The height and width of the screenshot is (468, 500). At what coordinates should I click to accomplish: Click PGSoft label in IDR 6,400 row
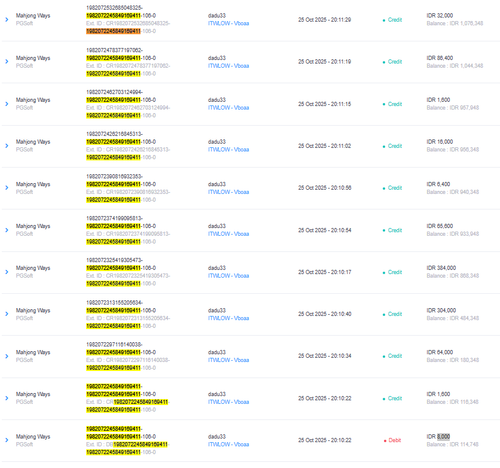coord(24,192)
